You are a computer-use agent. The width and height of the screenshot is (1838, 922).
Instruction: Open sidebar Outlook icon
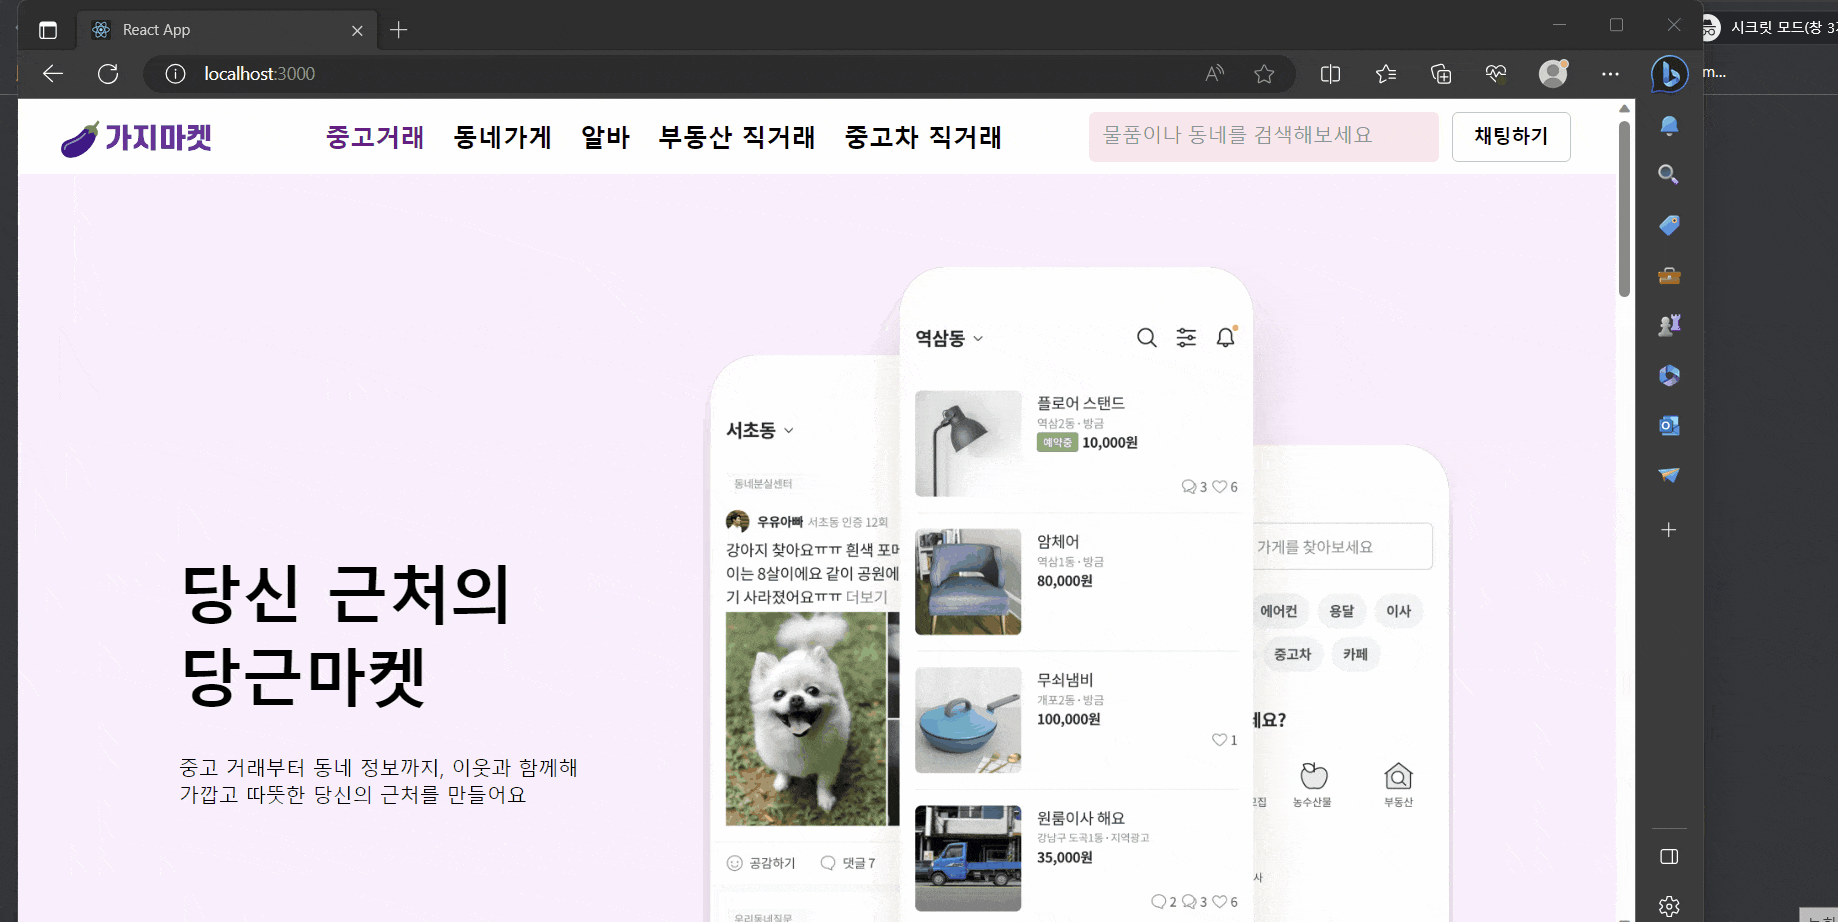(1669, 425)
